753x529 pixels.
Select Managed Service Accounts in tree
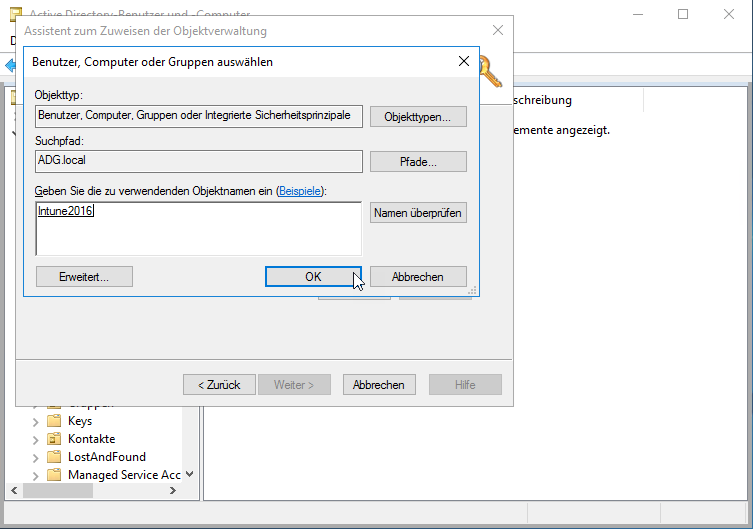(x=124, y=475)
